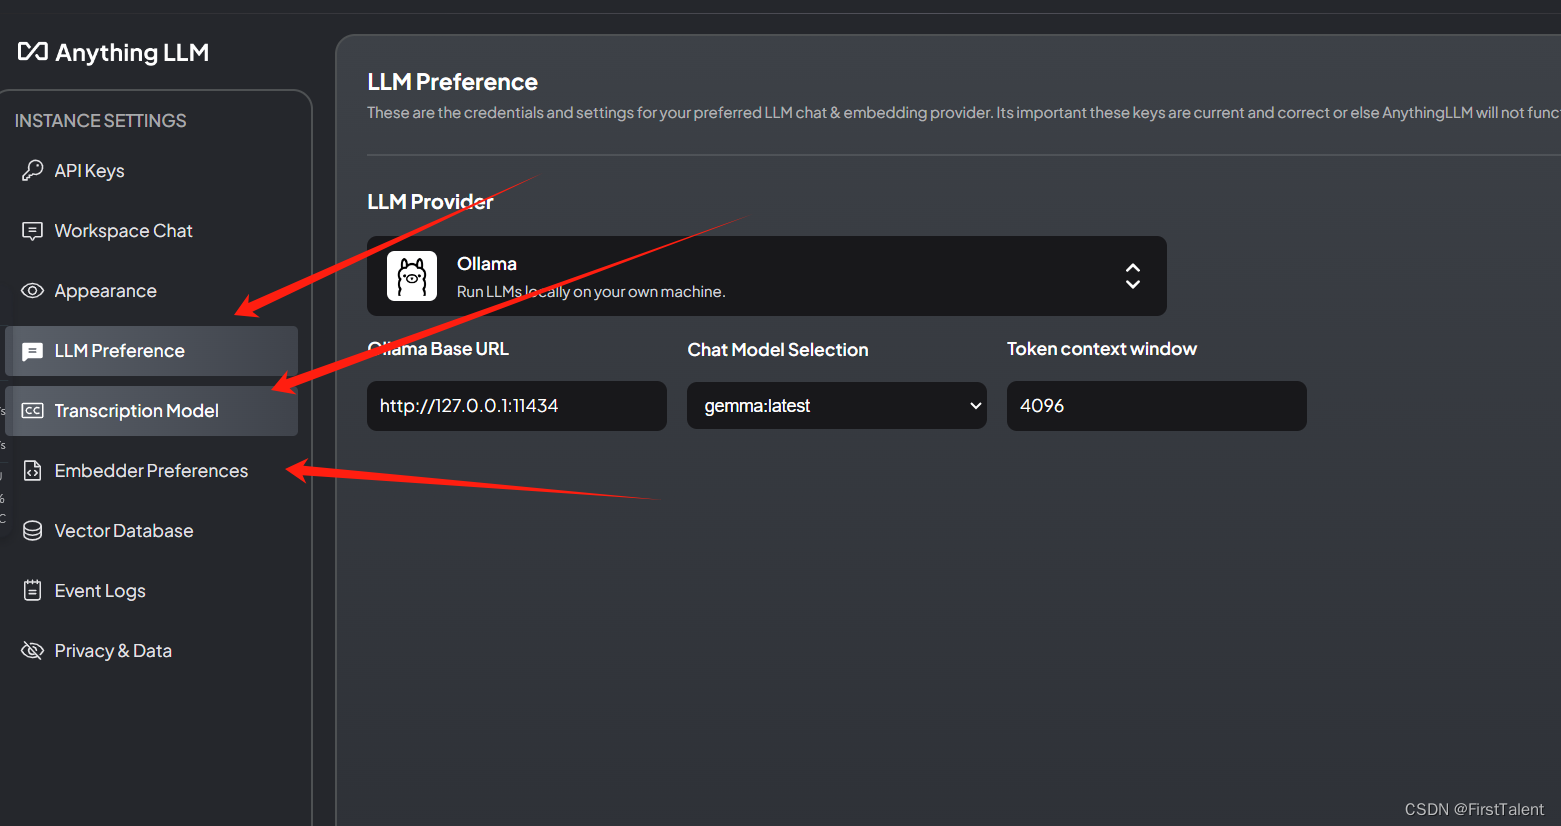This screenshot has width=1561, height=826.
Task: Focus the Ollama Base URL field
Action: point(517,406)
